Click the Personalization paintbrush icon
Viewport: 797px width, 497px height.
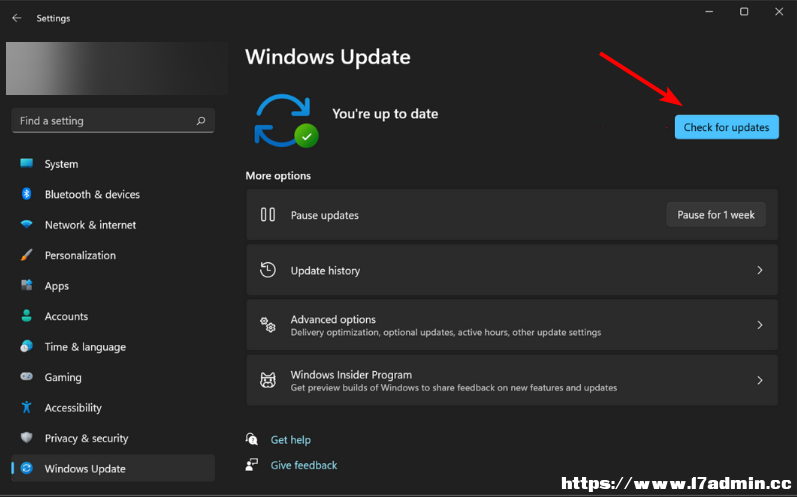26,255
